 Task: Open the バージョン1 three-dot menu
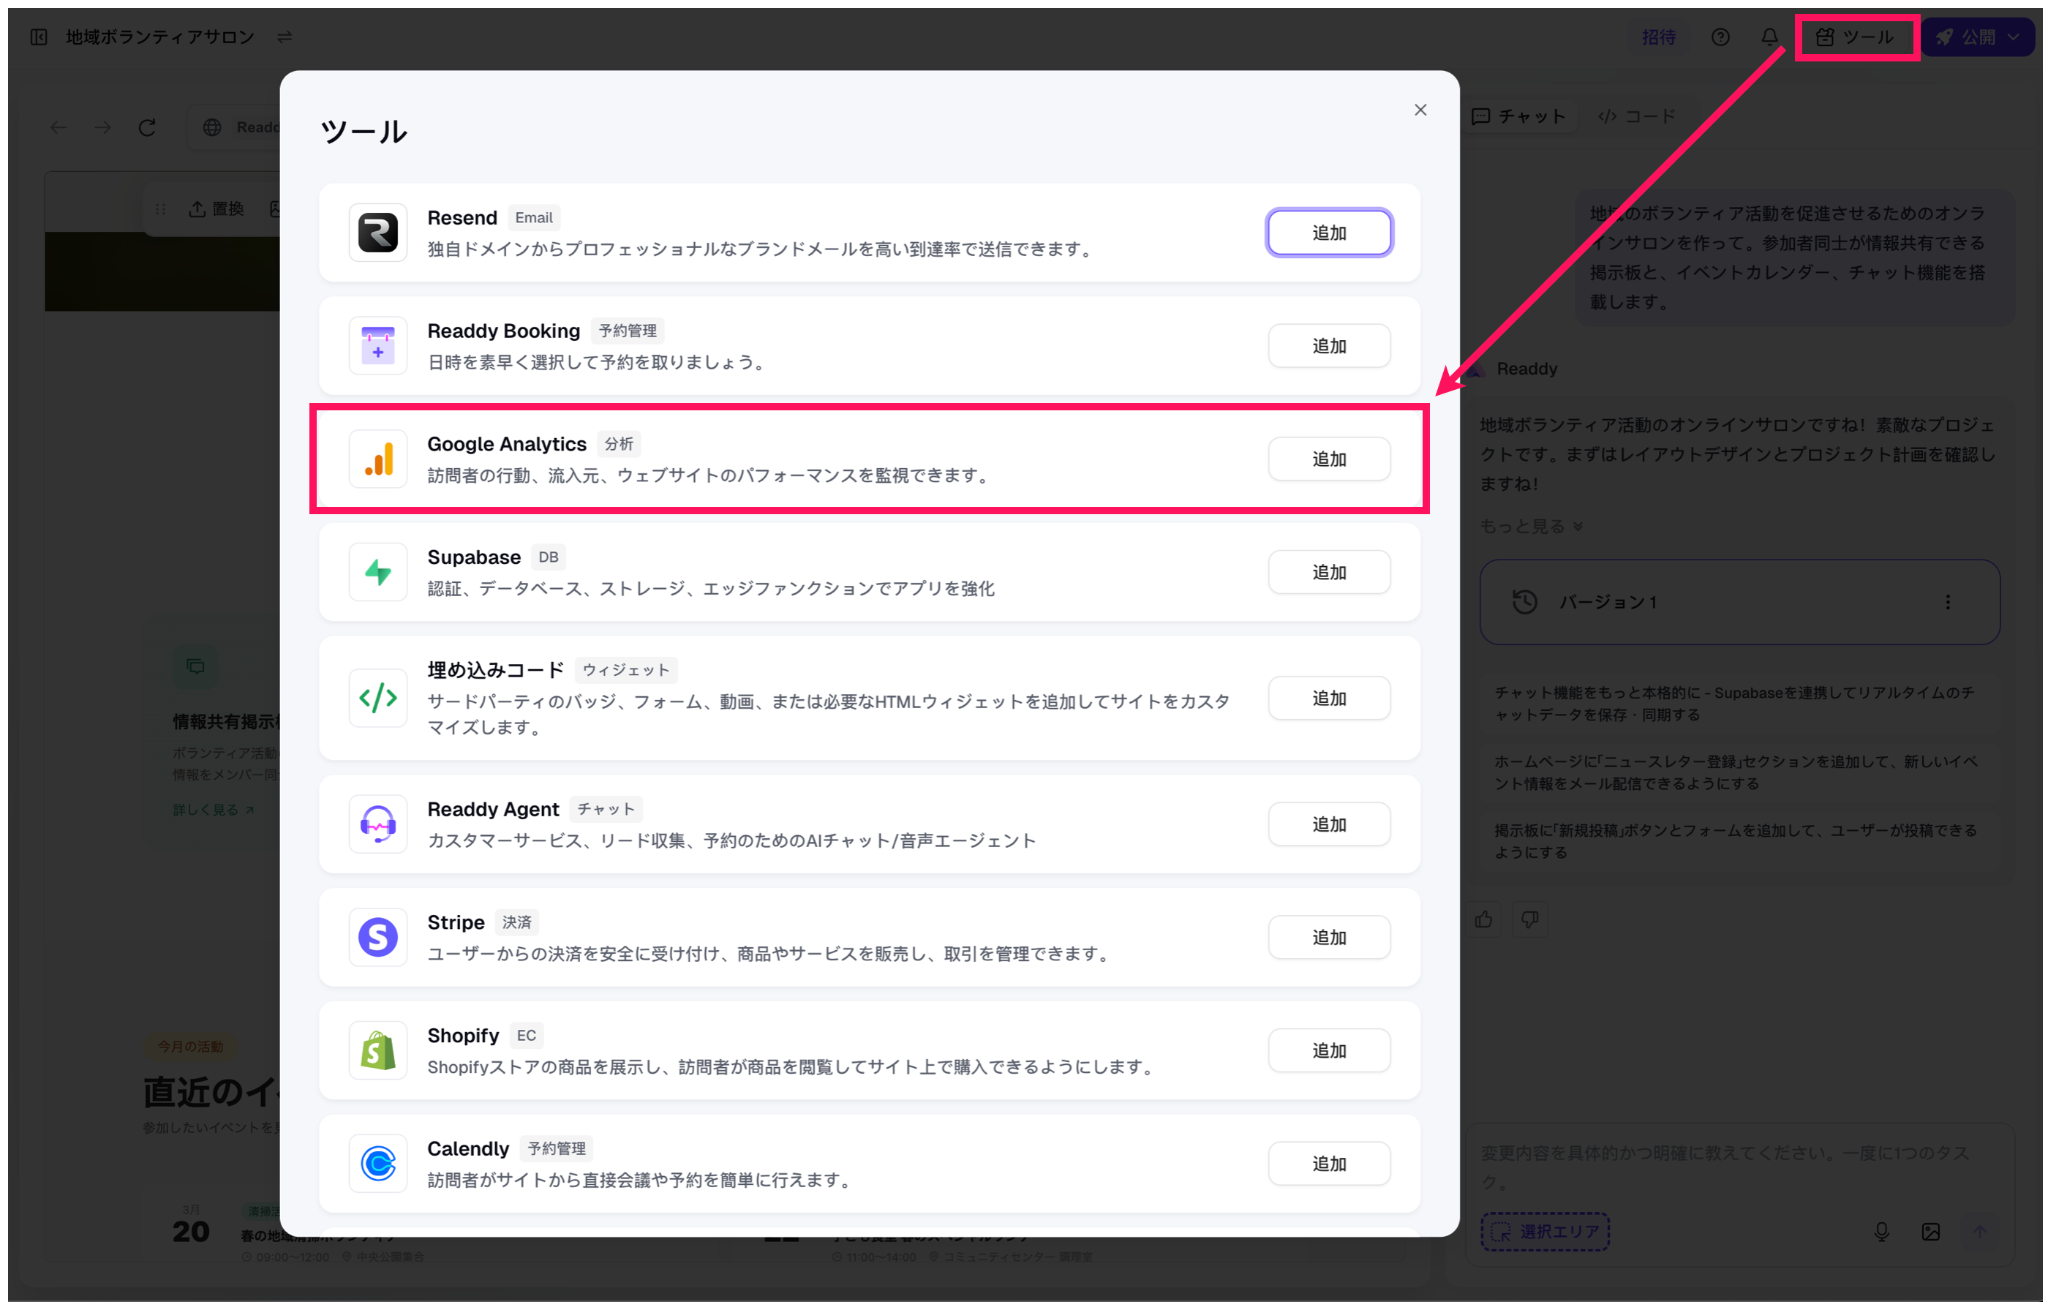click(x=1947, y=602)
